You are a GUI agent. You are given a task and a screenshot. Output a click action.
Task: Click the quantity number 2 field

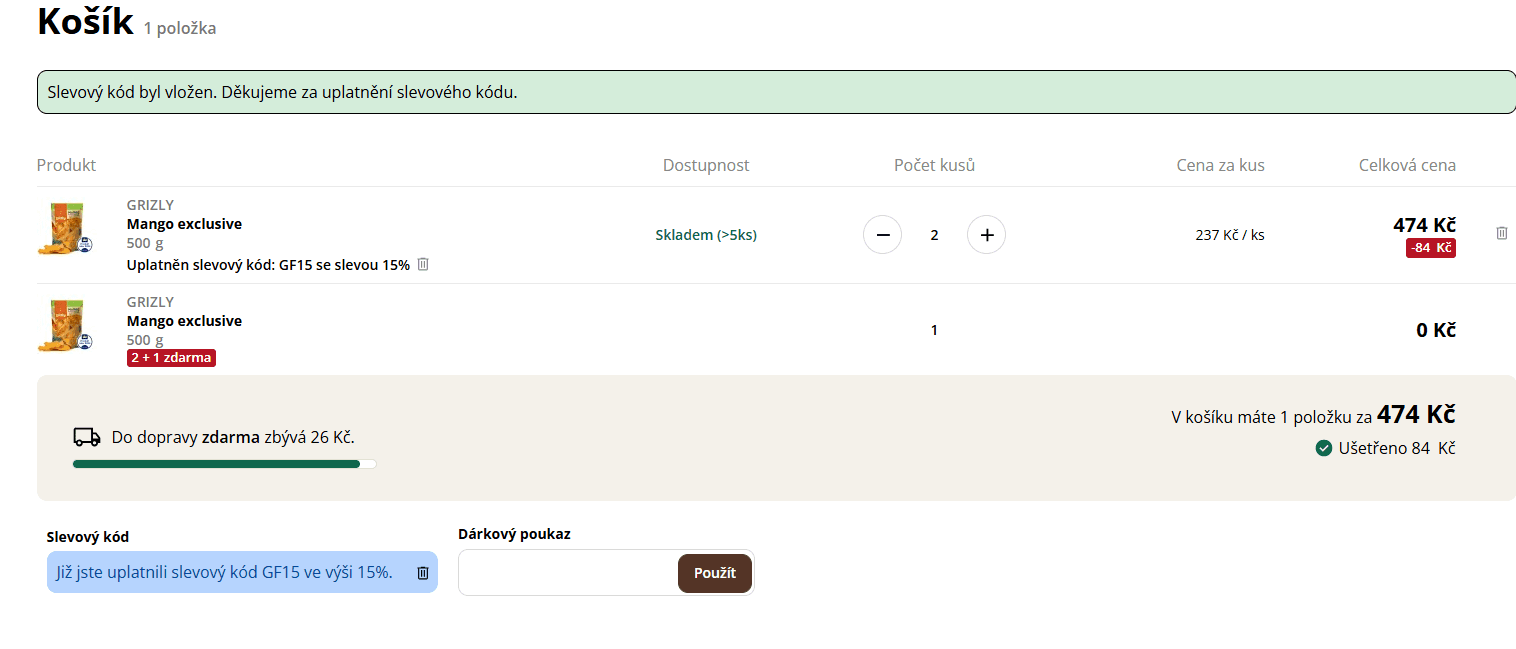934,235
